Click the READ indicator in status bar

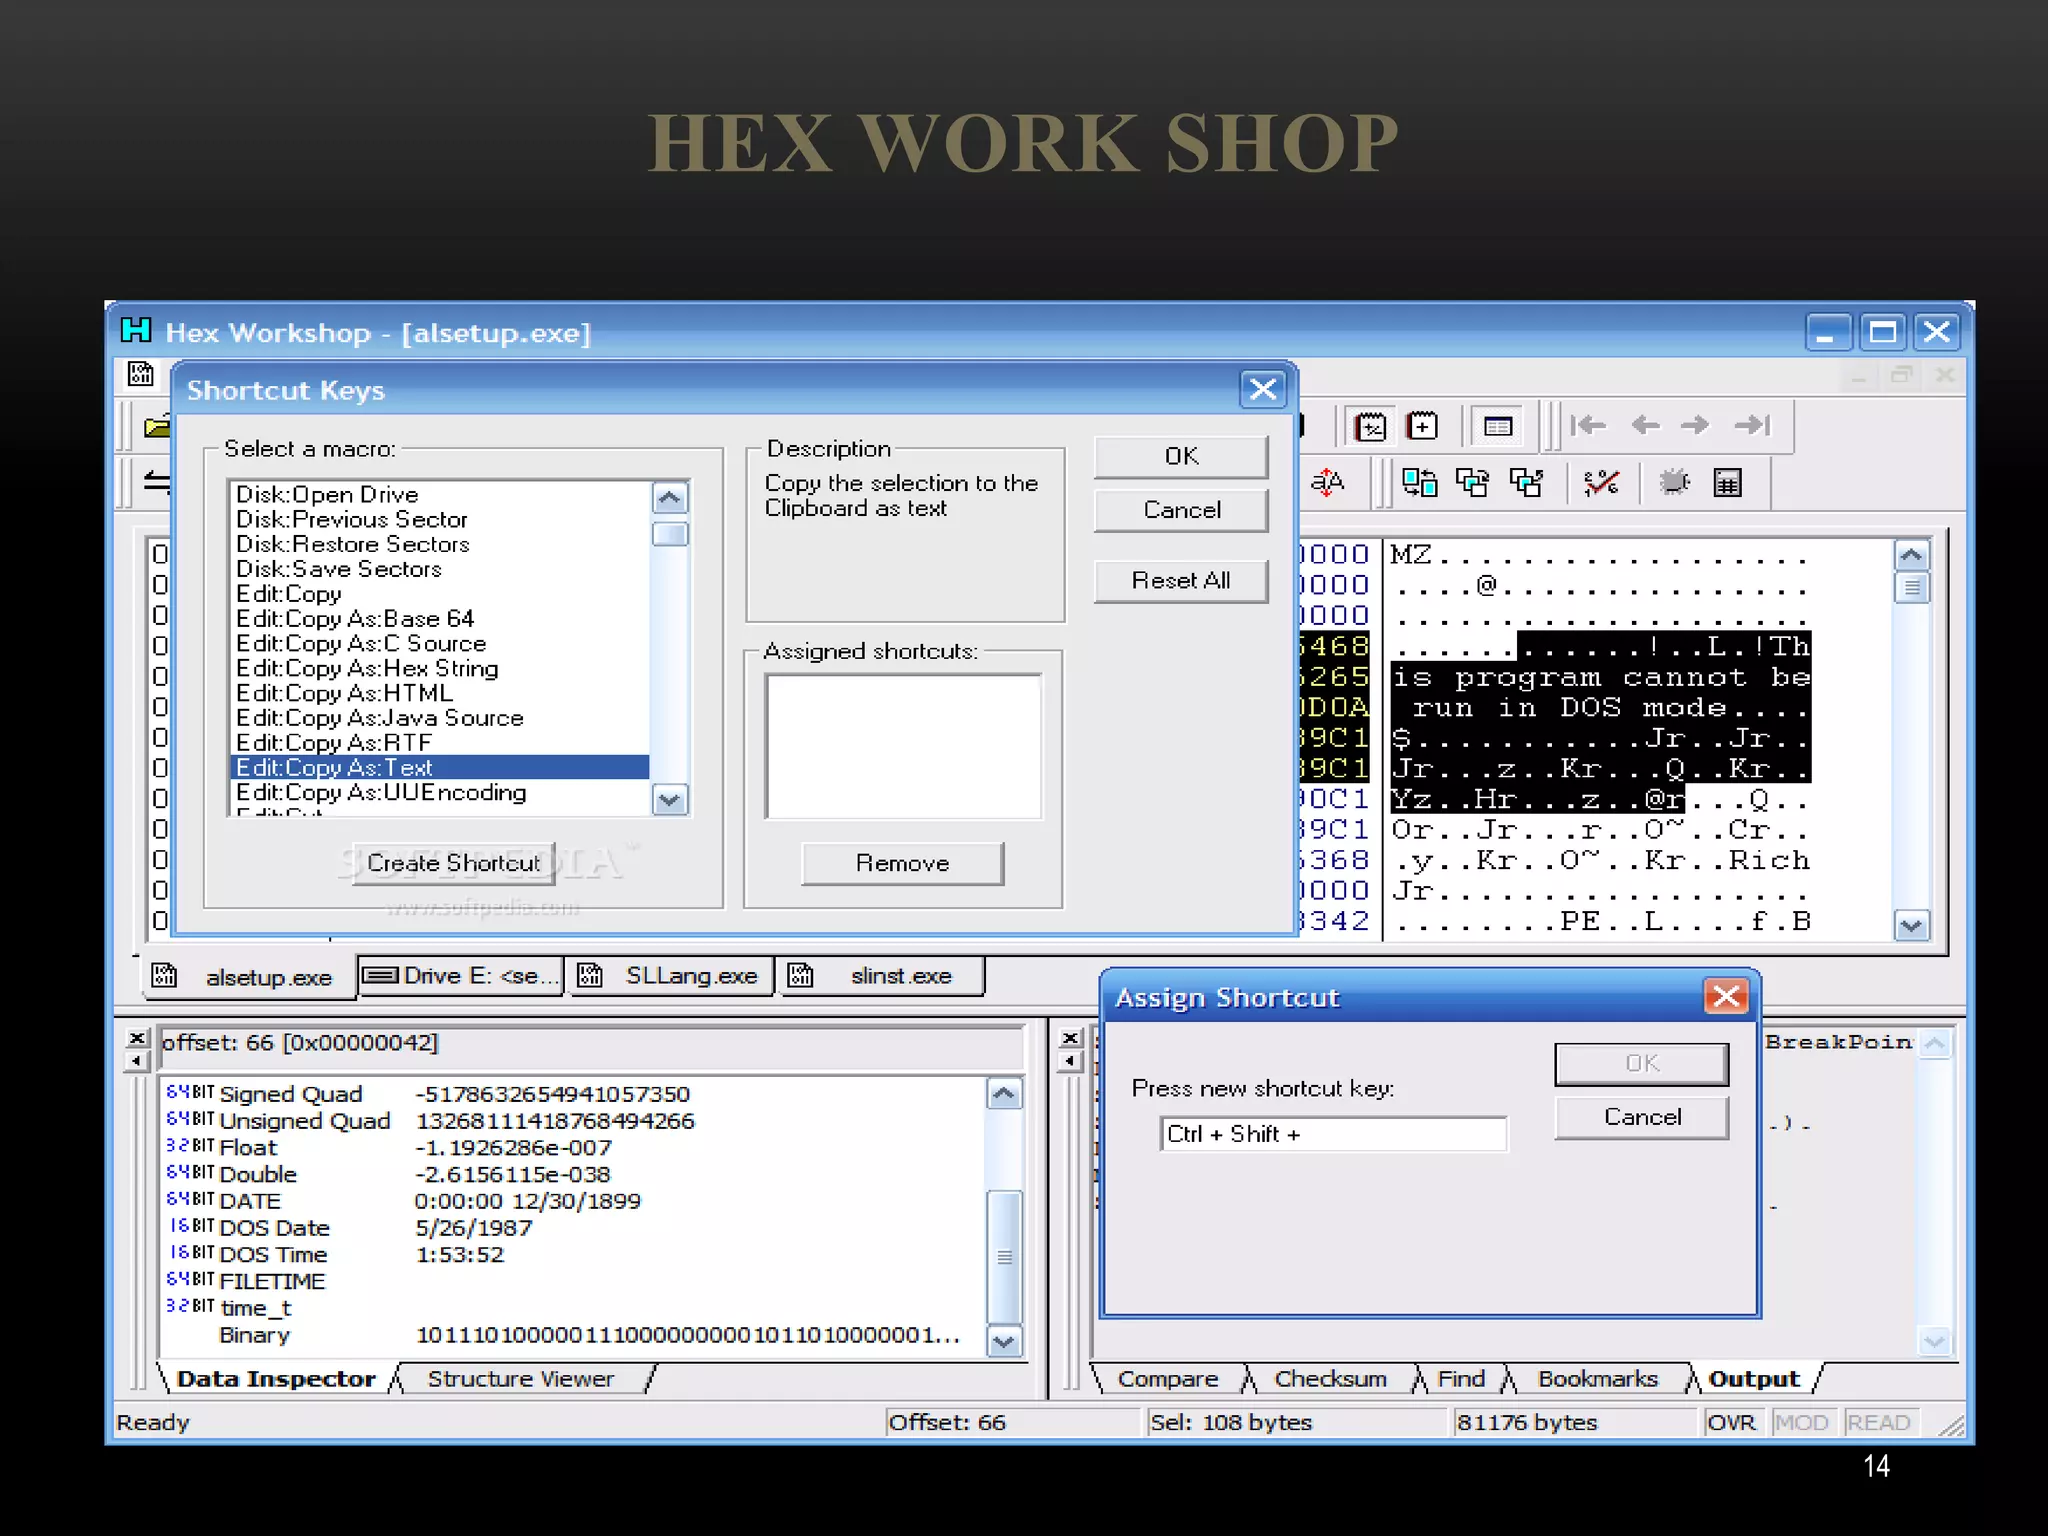click(x=1879, y=1422)
